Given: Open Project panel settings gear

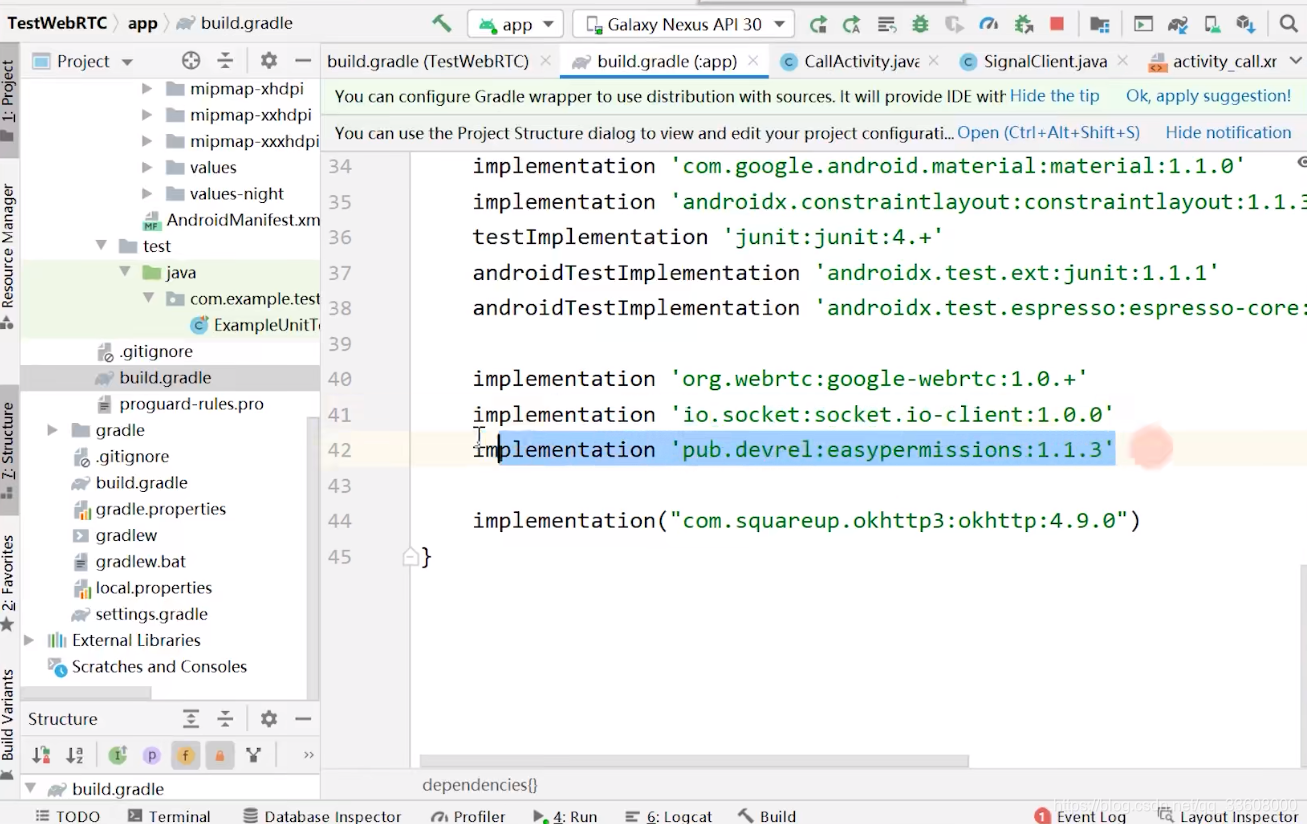Looking at the screenshot, I should click(268, 61).
